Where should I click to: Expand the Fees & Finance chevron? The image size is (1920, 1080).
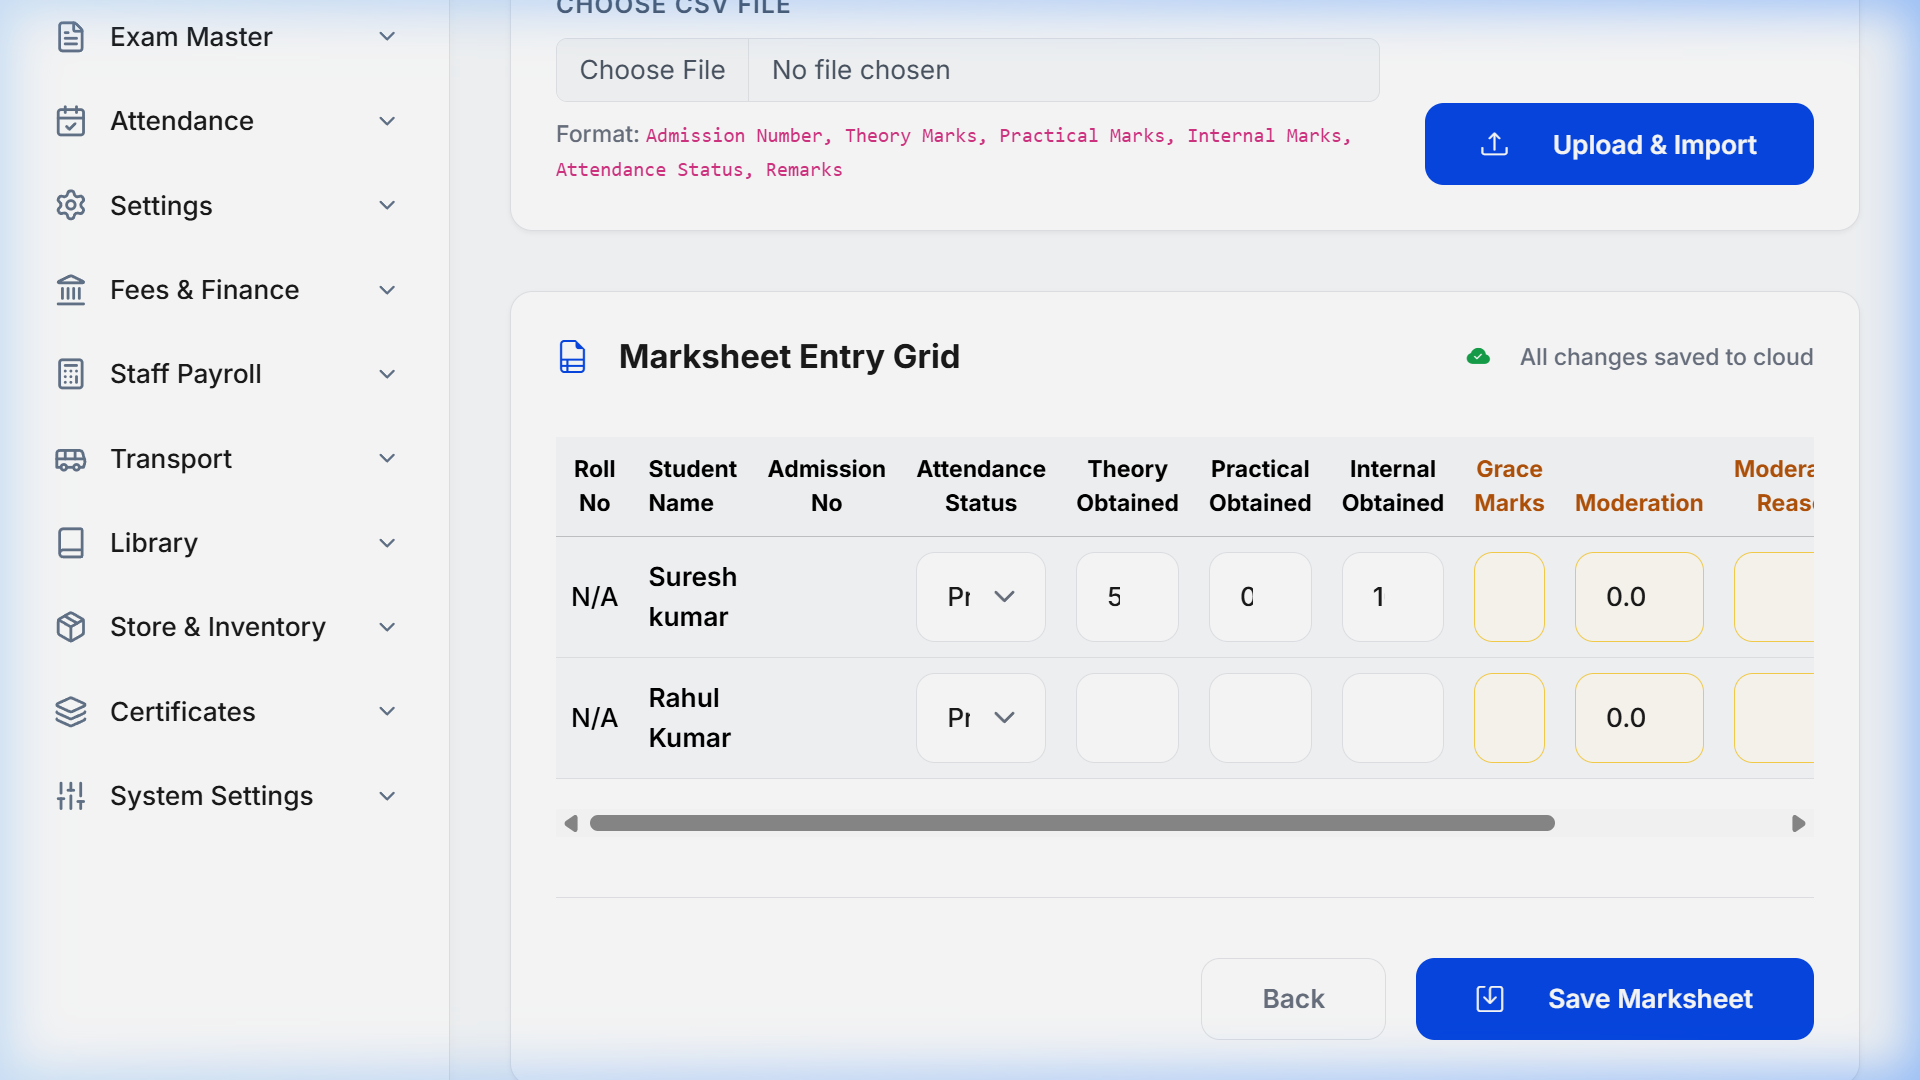tap(388, 290)
